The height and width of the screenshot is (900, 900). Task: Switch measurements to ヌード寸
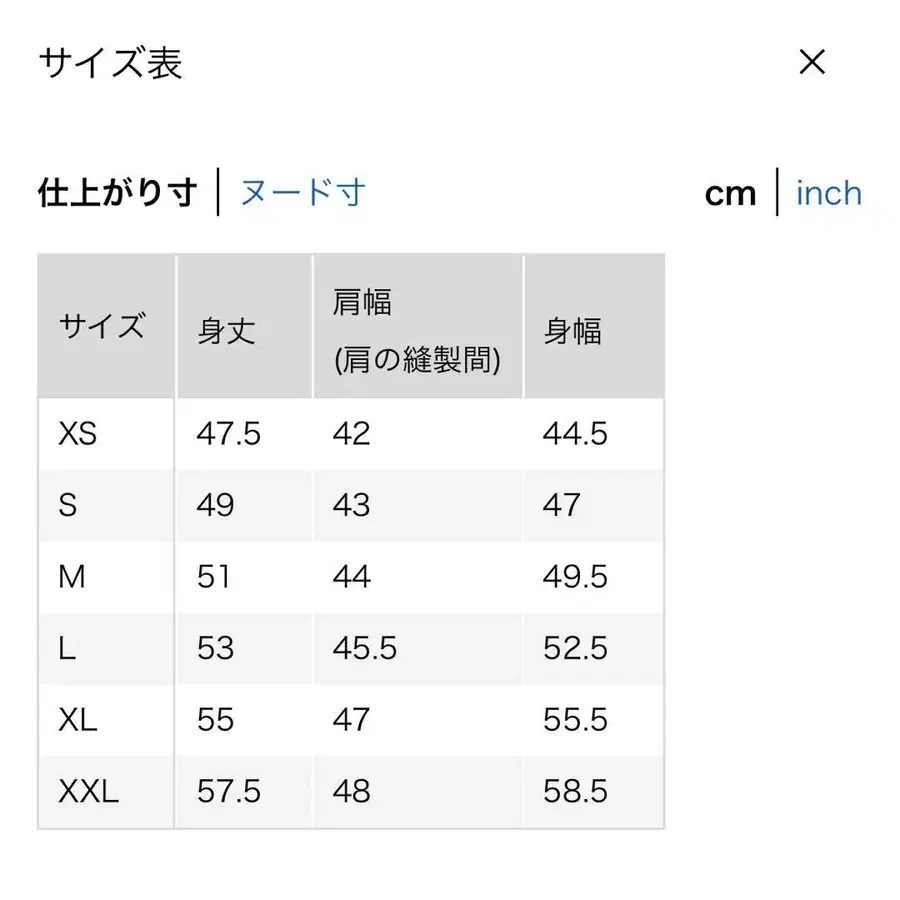coord(301,191)
